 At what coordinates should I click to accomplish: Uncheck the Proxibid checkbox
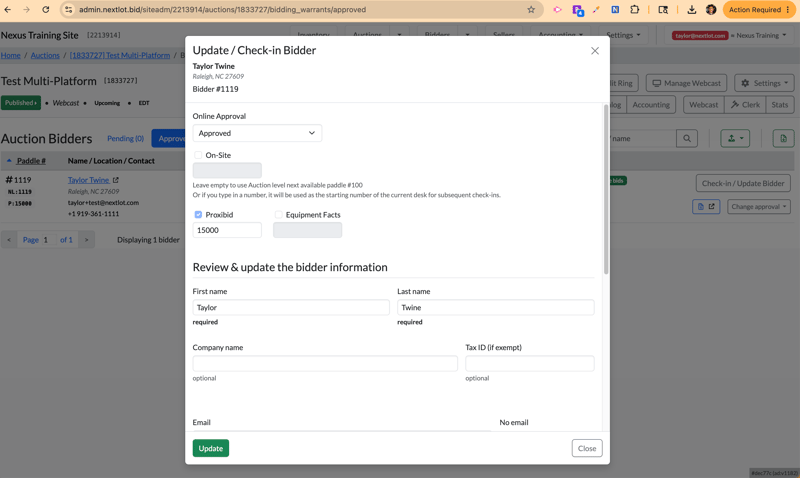click(x=198, y=215)
